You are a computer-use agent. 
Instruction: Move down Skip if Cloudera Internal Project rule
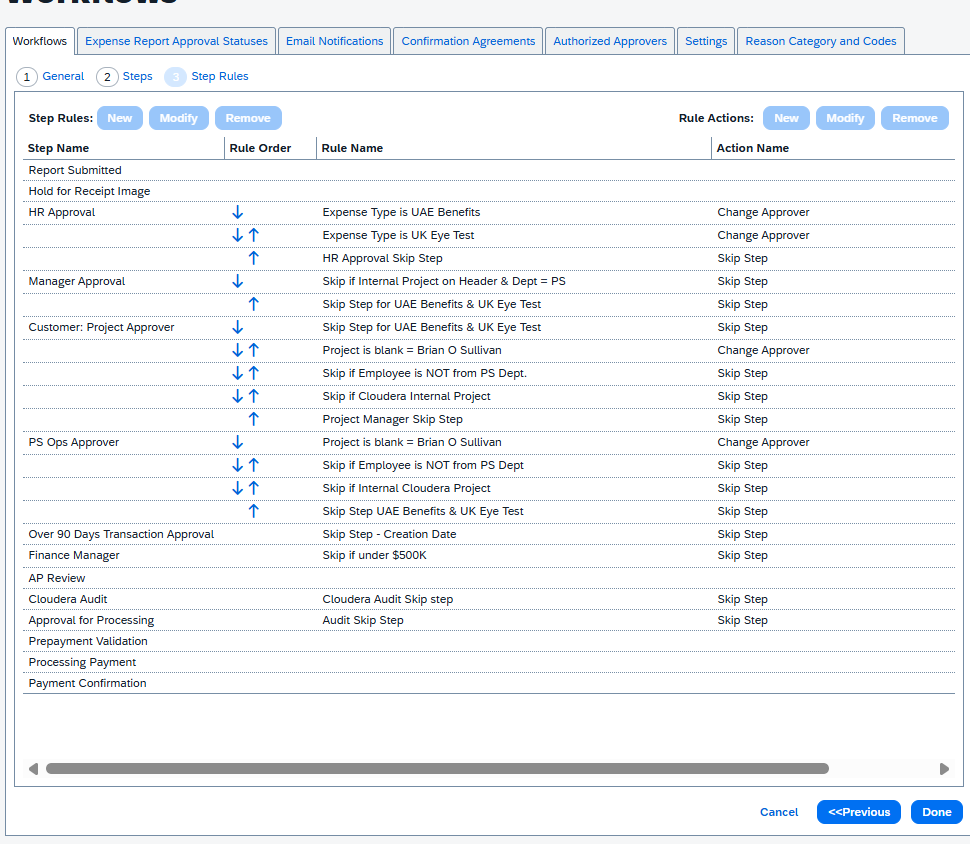tap(238, 396)
